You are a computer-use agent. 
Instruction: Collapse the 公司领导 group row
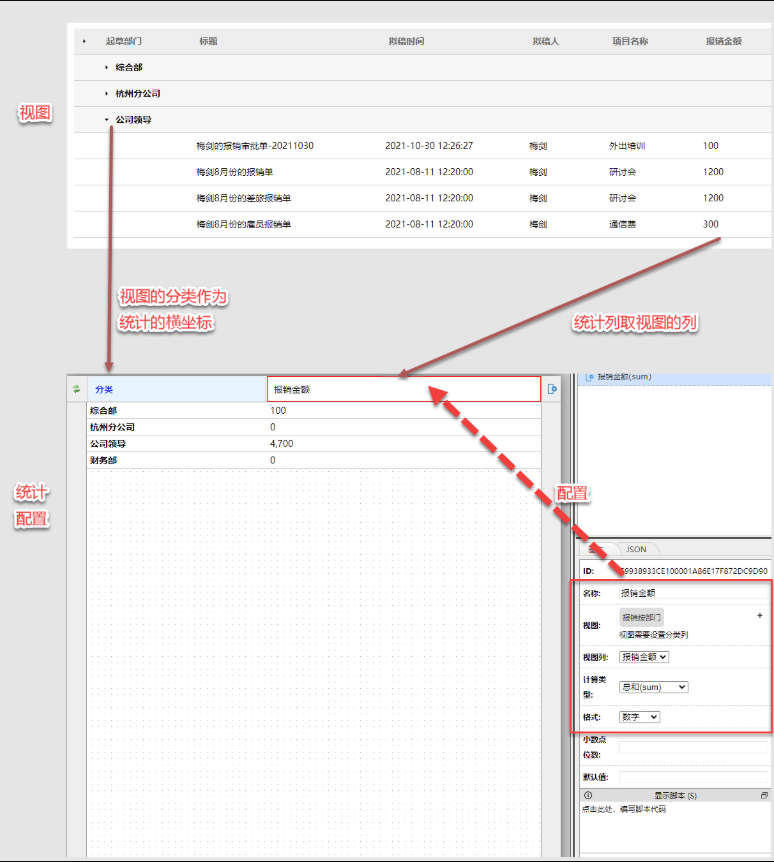tap(107, 119)
